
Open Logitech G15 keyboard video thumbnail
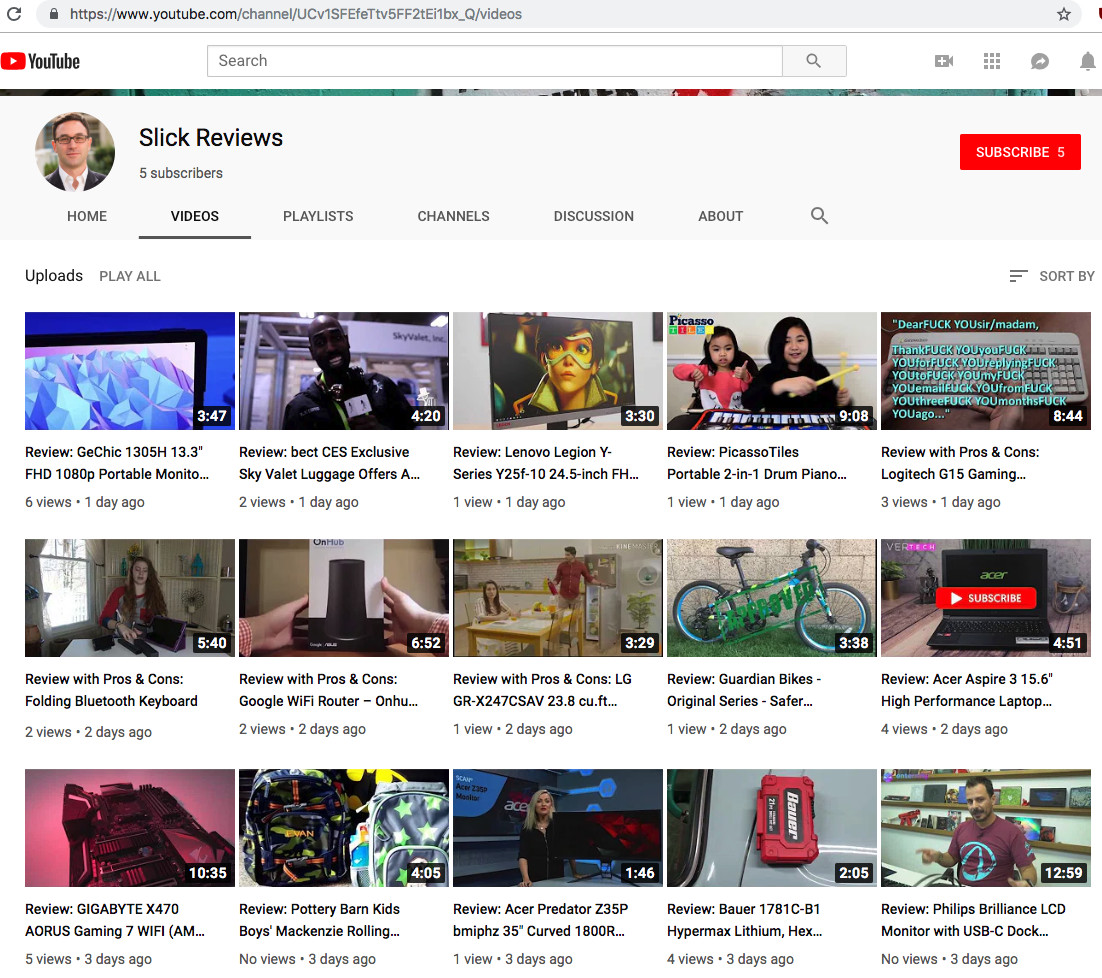[986, 371]
